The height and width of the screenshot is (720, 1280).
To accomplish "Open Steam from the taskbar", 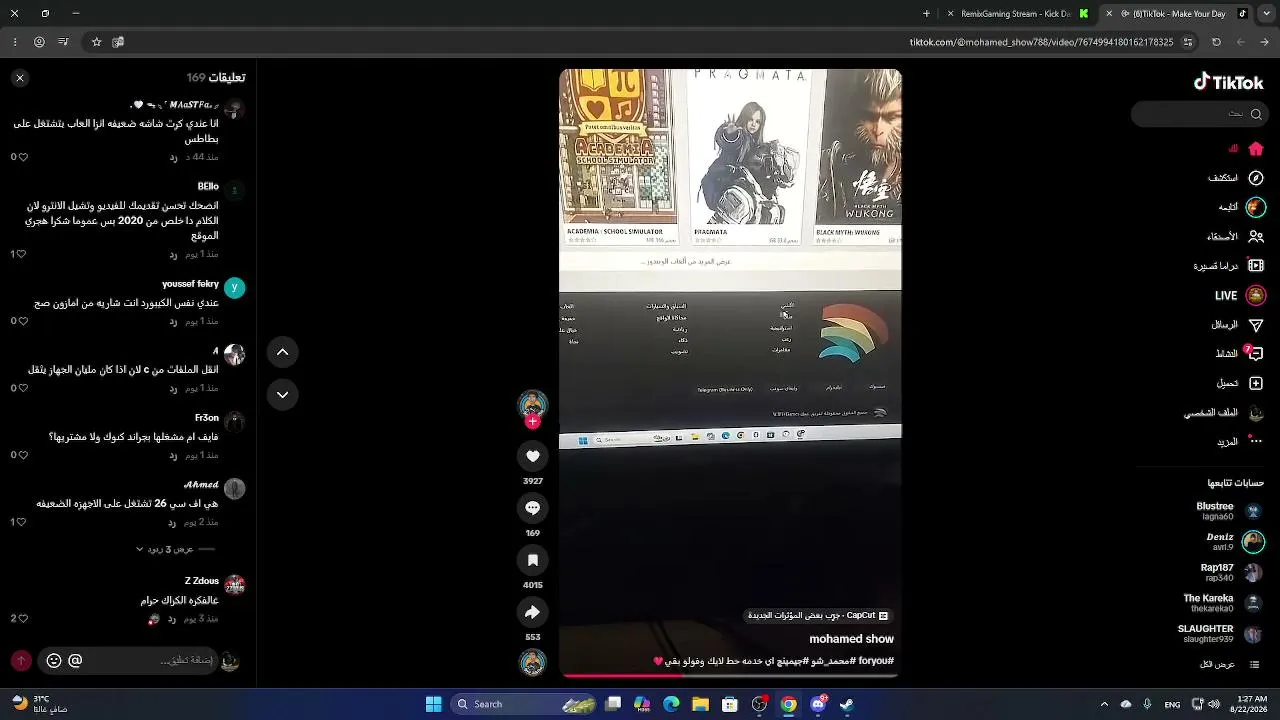I will click(x=847, y=704).
